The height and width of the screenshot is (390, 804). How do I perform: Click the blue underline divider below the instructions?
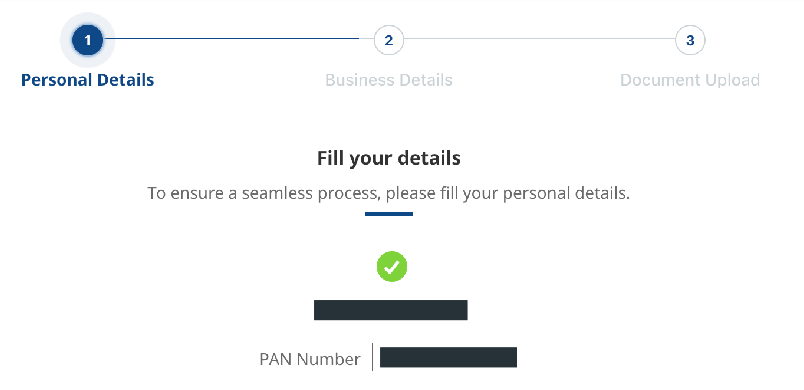click(389, 214)
